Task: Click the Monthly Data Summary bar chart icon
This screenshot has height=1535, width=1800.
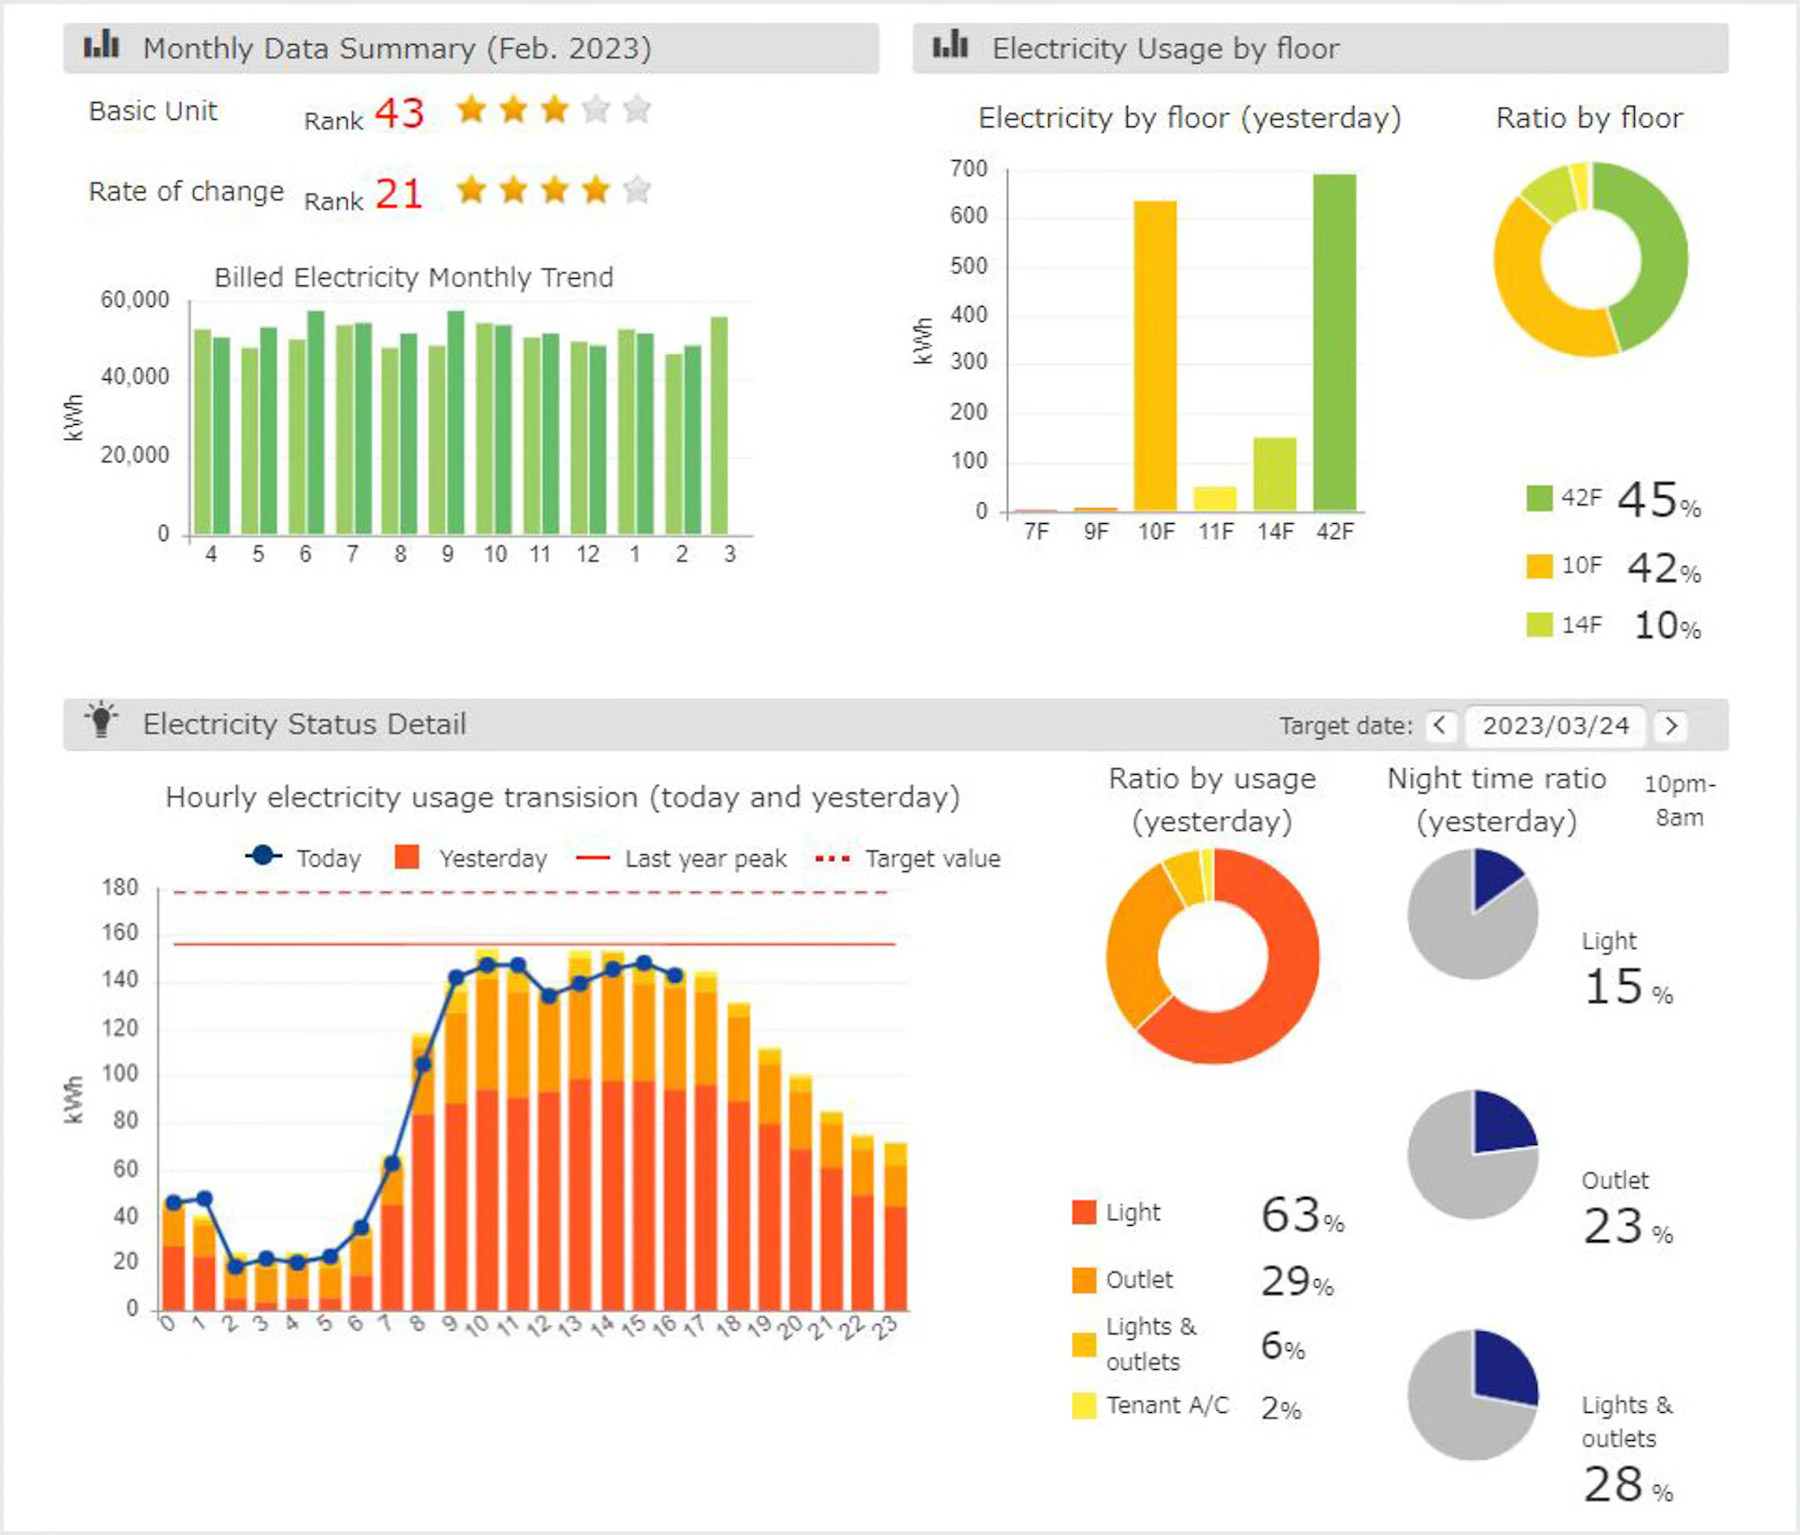Action: pyautogui.click(x=101, y=46)
